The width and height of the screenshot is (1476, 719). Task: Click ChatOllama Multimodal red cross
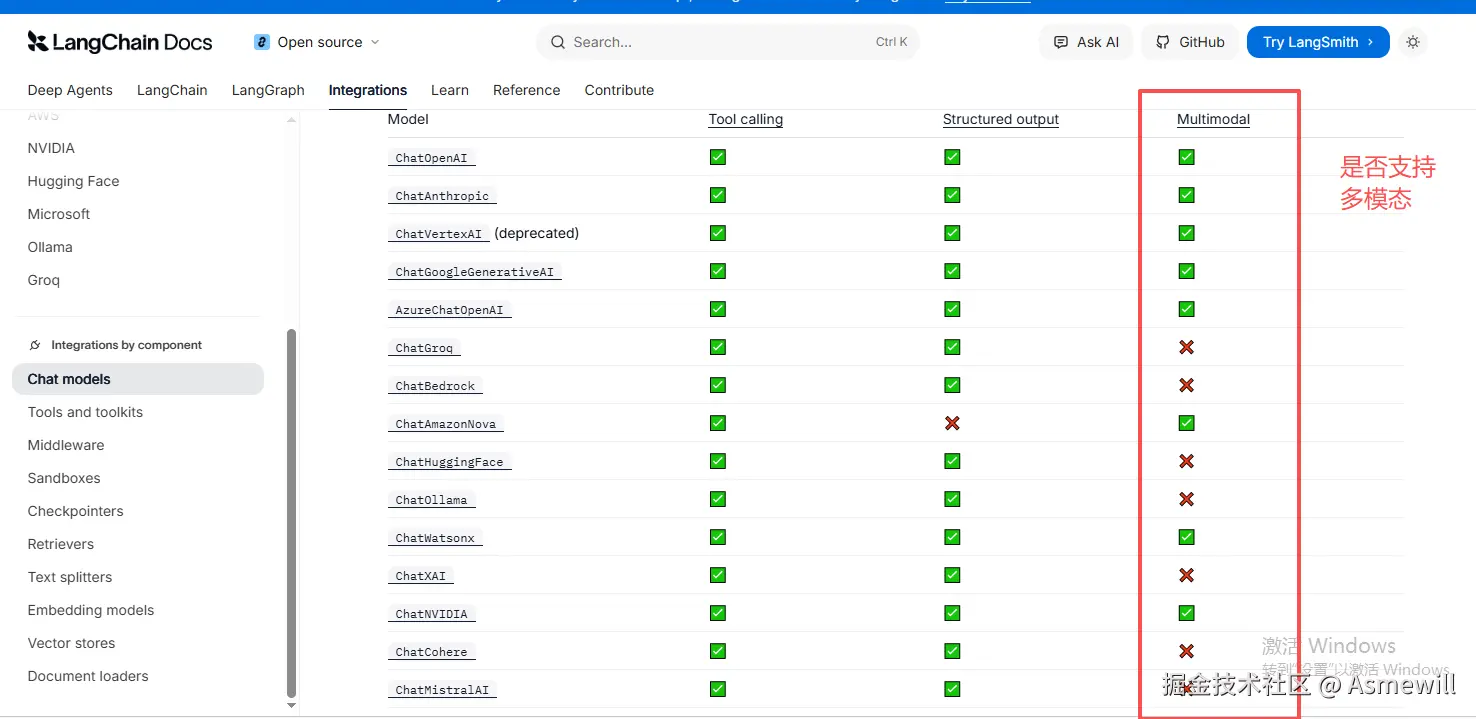1186,499
